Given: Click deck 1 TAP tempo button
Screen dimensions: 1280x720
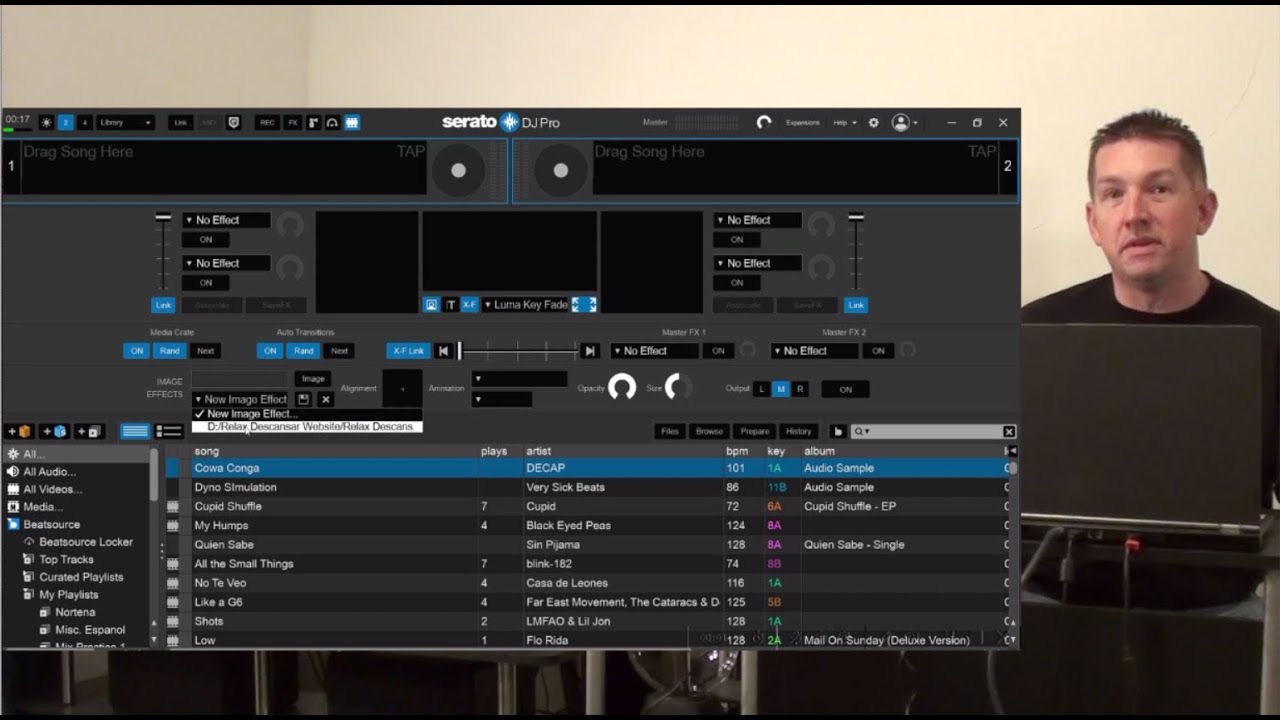Looking at the screenshot, I should (x=411, y=152).
